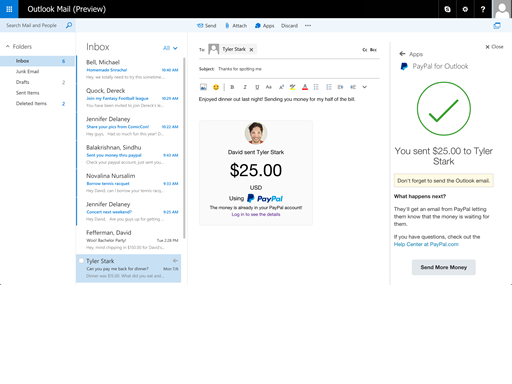
Task: Open the Junk Email folder
Action: pos(37,71)
